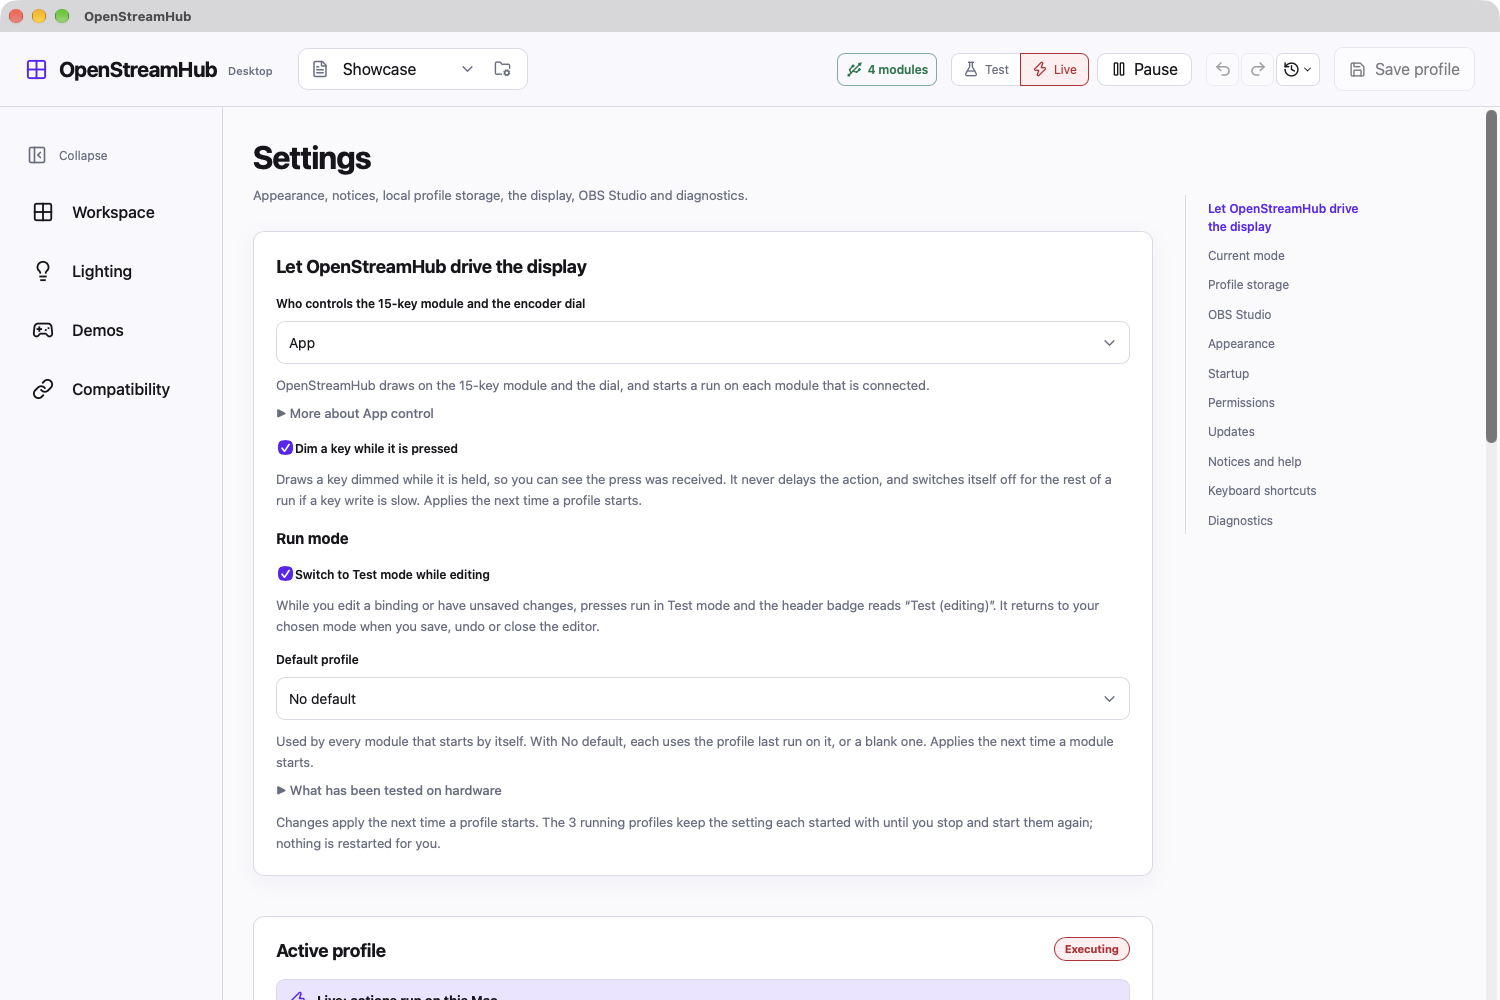Pause the running profiles
The width and height of the screenshot is (1500, 1000).
tap(1145, 69)
